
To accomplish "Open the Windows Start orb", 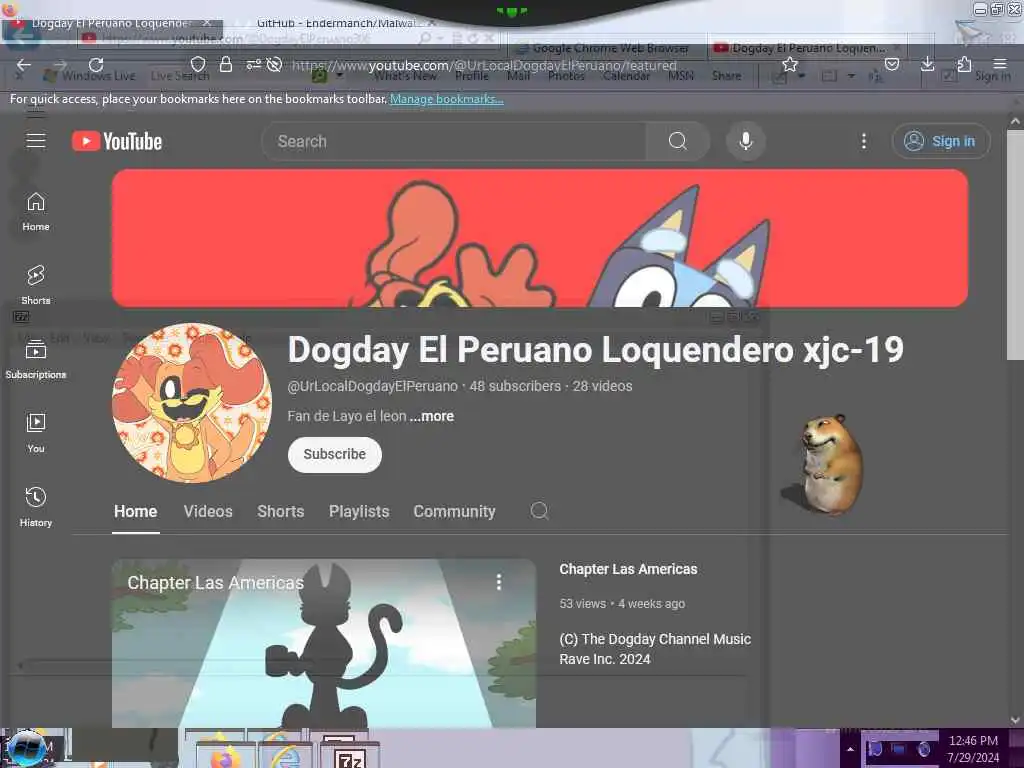I will (x=26, y=748).
